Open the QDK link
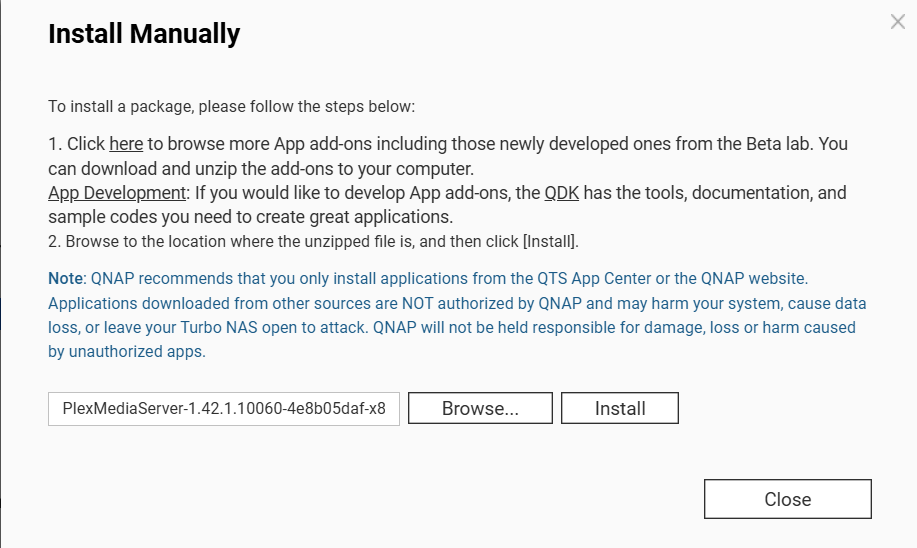Viewport: 917px width, 548px height. 562,192
